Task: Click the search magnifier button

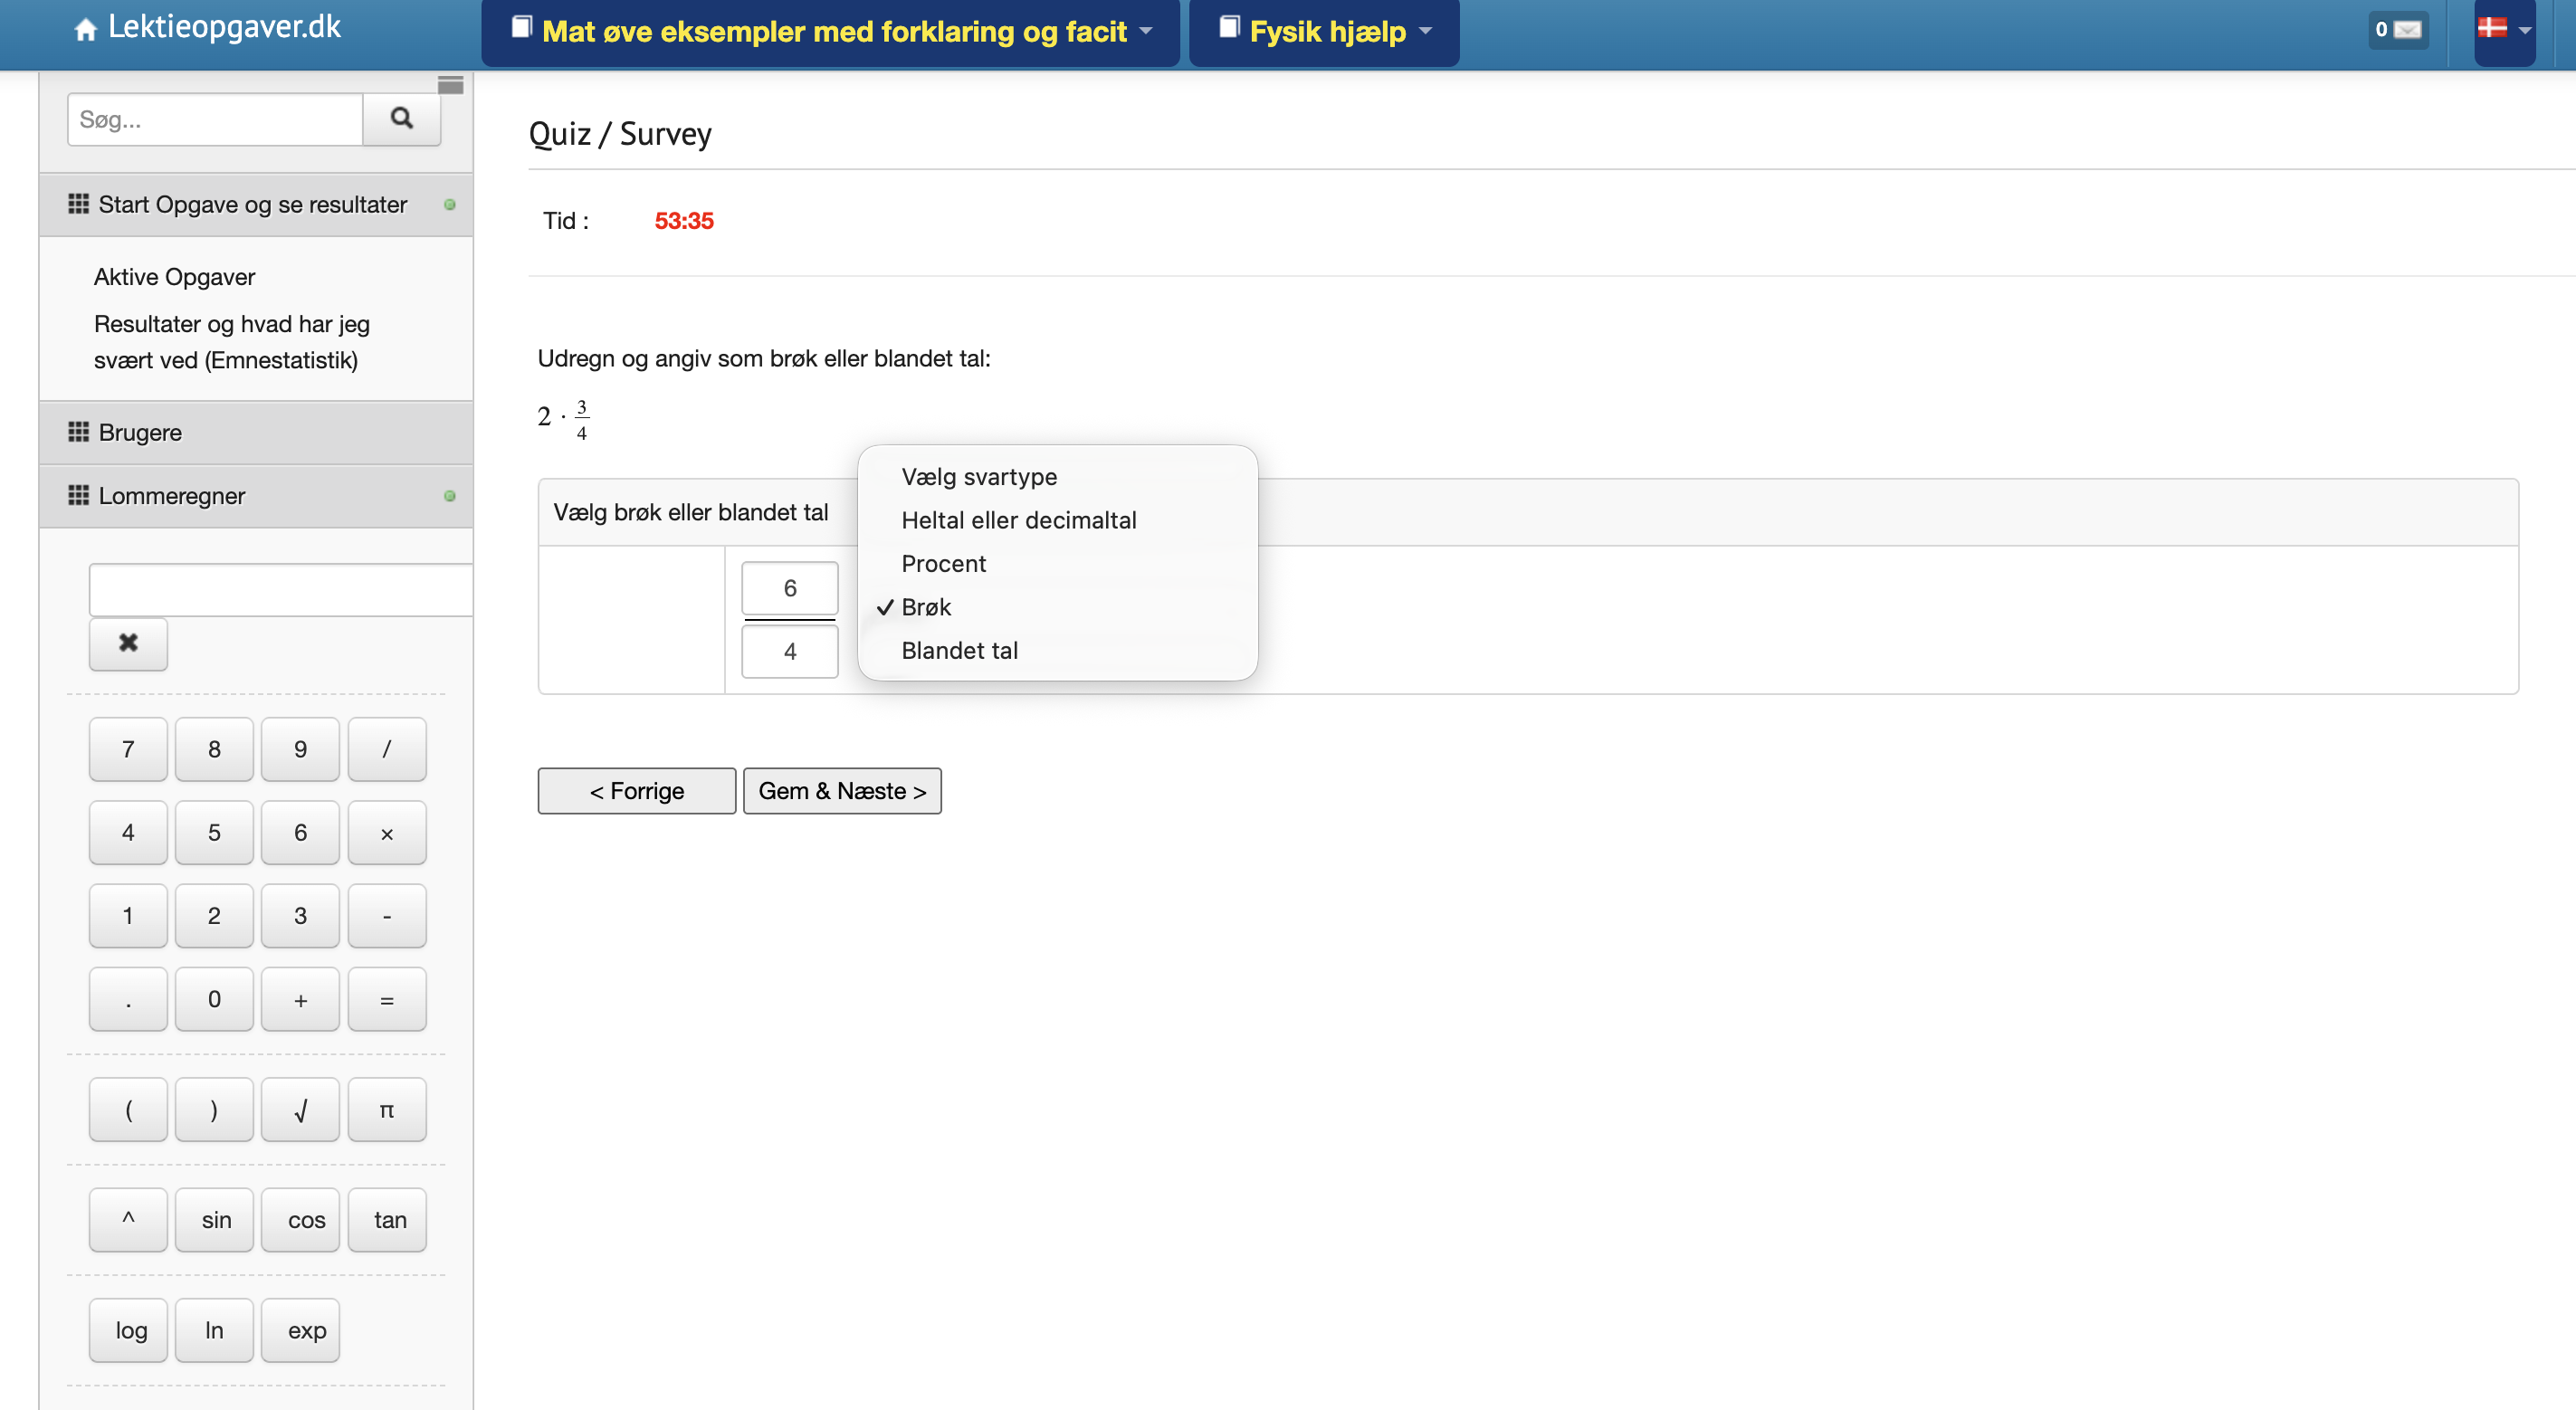Action: (x=401, y=119)
